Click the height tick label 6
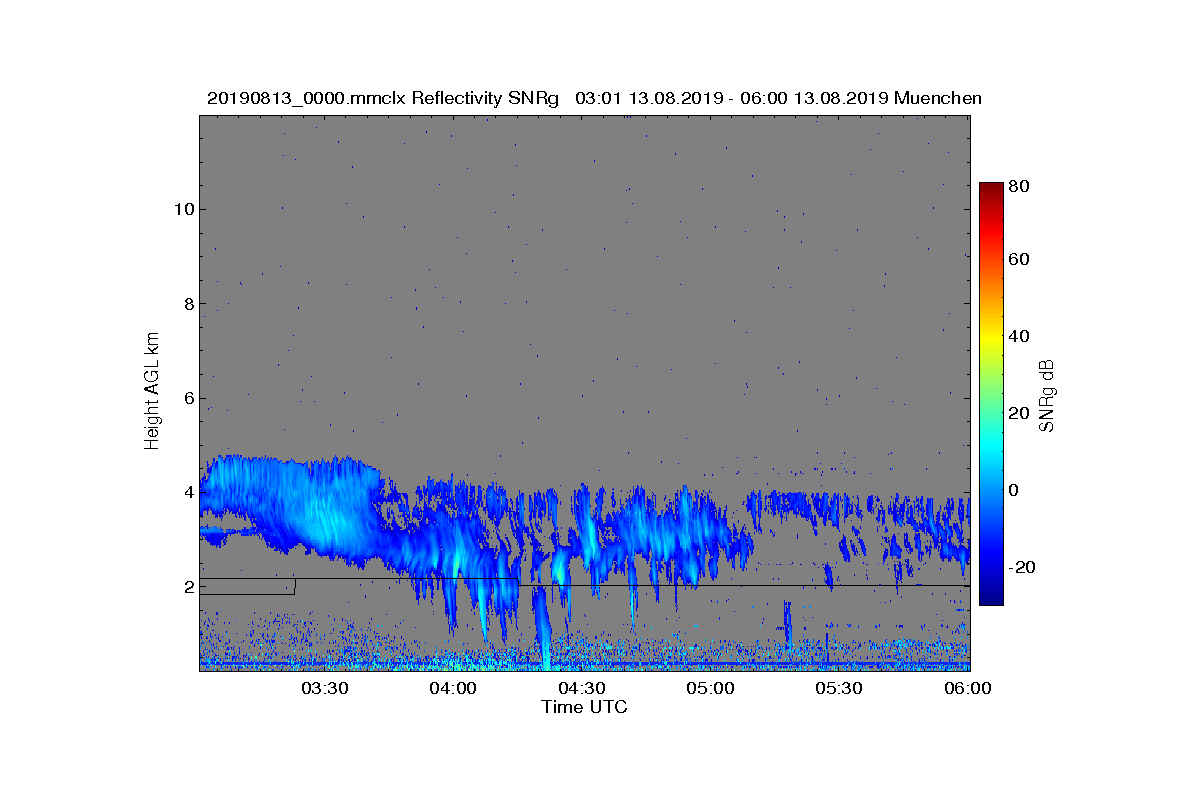1200x800 pixels. [x=188, y=398]
